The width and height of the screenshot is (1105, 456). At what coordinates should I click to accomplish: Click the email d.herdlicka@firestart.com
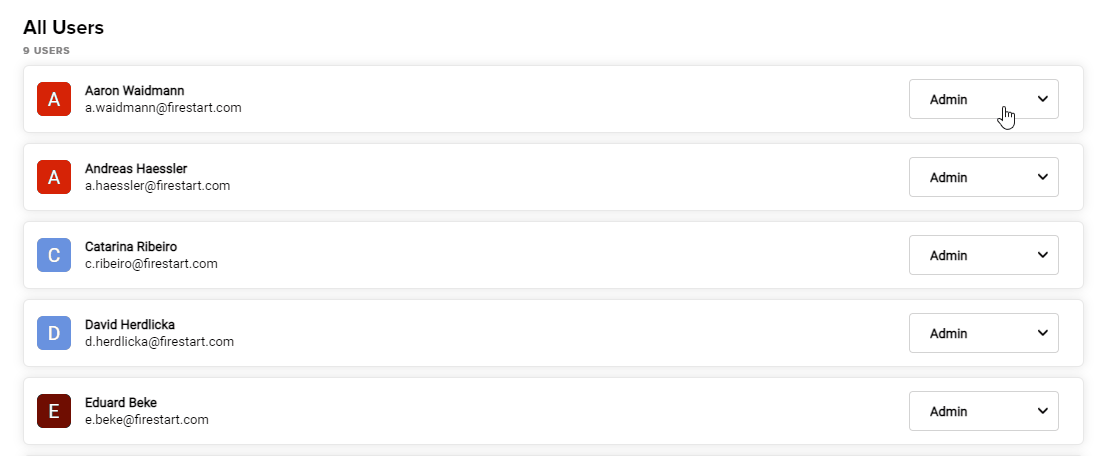pyautogui.click(x=159, y=342)
